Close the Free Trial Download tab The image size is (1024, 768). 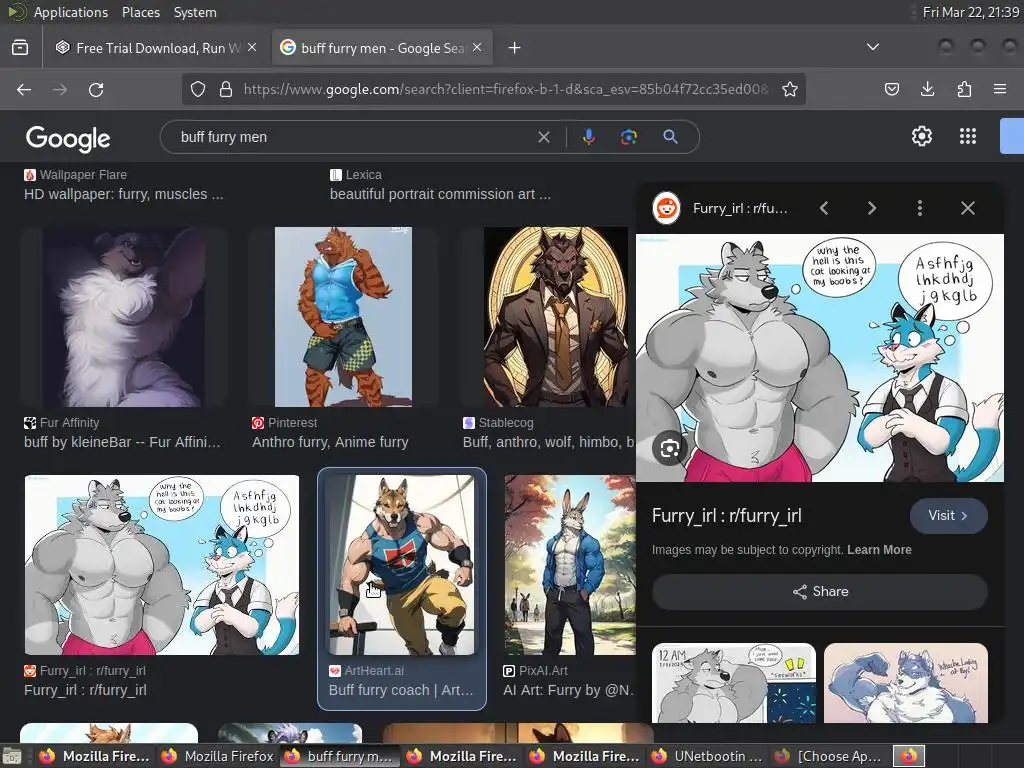252,47
